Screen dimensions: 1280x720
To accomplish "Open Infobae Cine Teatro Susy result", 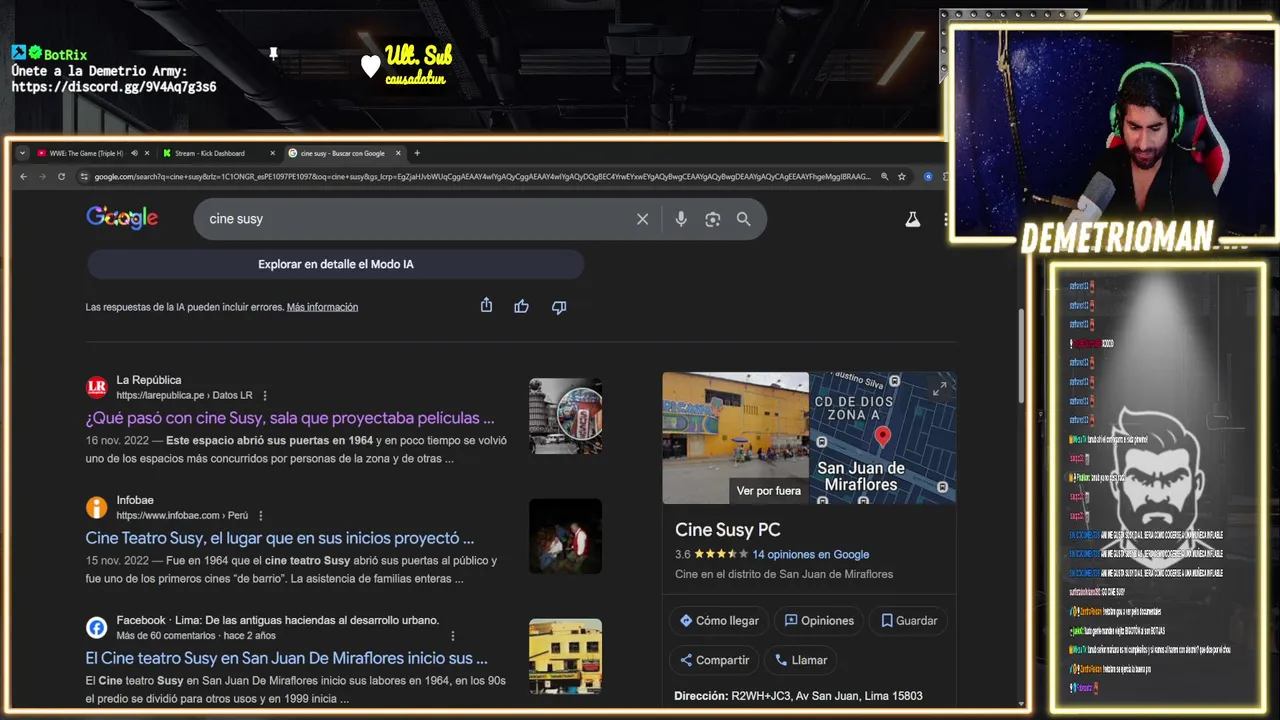I will [x=280, y=538].
